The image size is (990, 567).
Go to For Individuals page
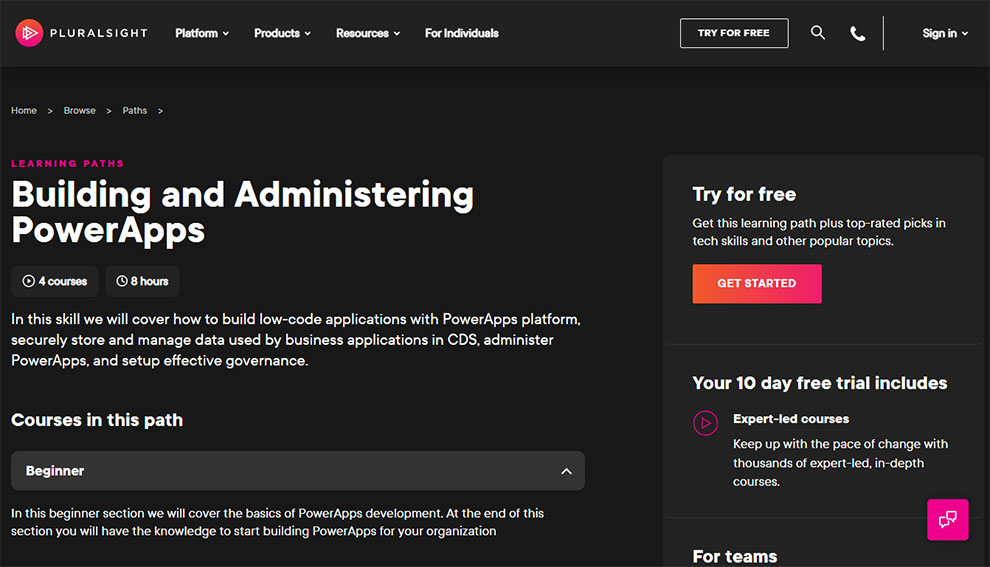[x=462, y=33]
